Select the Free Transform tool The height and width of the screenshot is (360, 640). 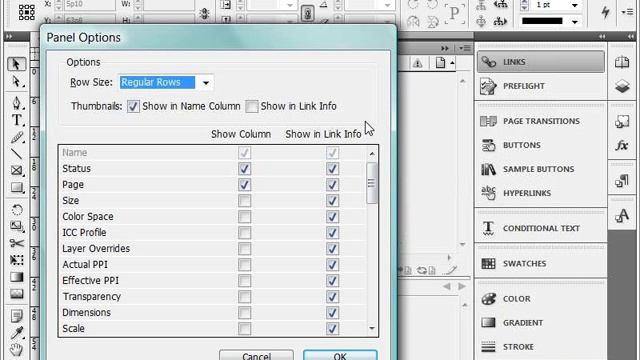click(16, 260)
